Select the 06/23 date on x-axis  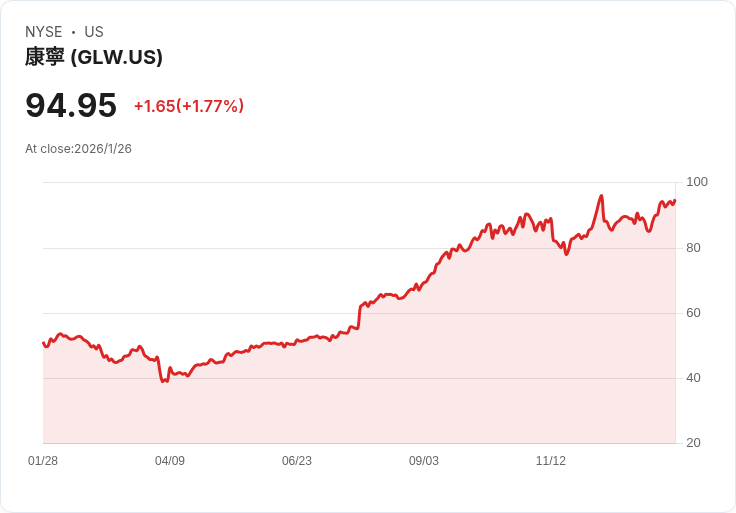click(297, 461)
